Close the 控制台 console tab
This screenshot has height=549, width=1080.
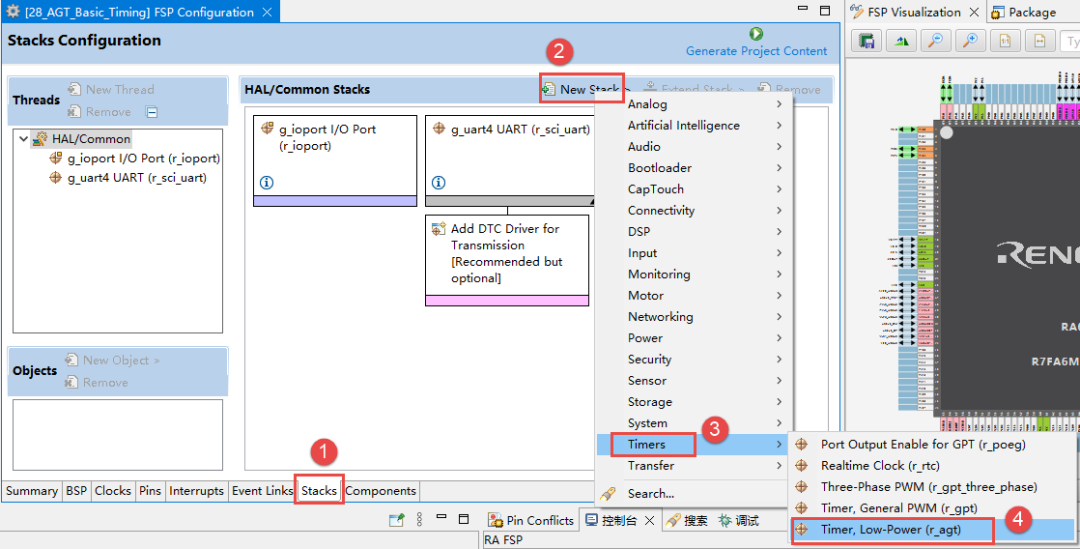[649, 520]
